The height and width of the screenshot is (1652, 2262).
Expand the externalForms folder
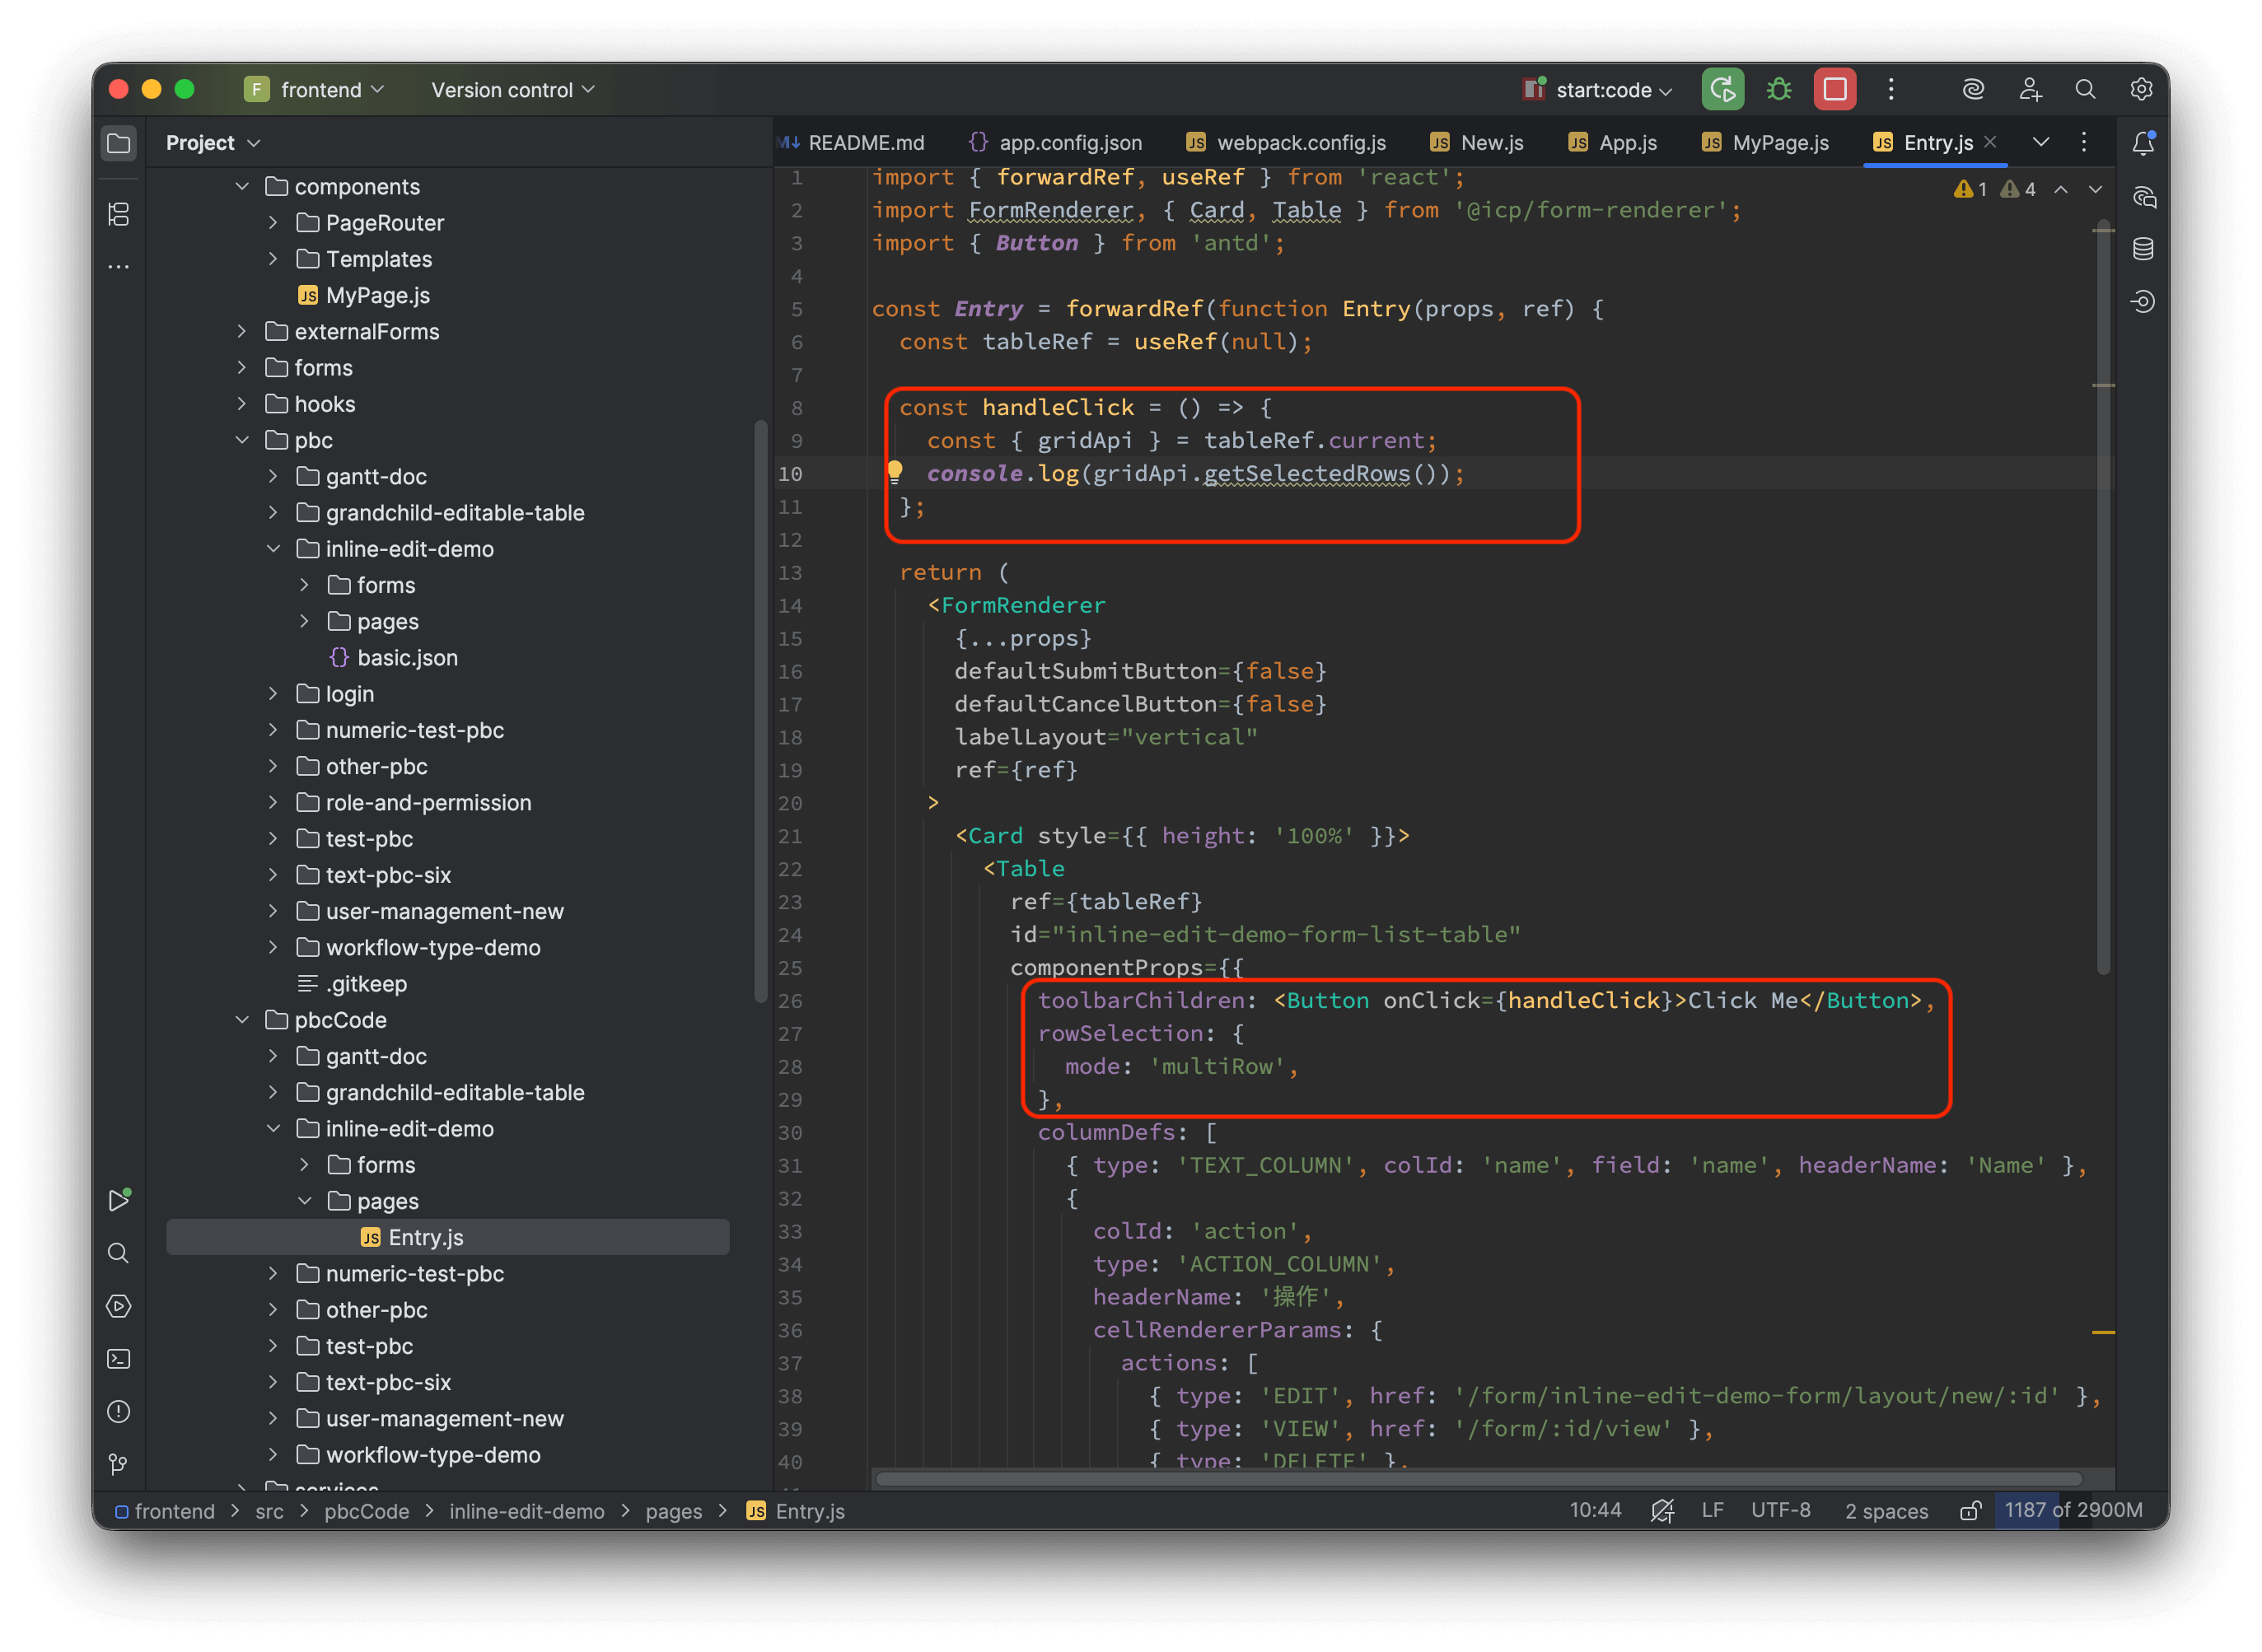coord(242,331)
